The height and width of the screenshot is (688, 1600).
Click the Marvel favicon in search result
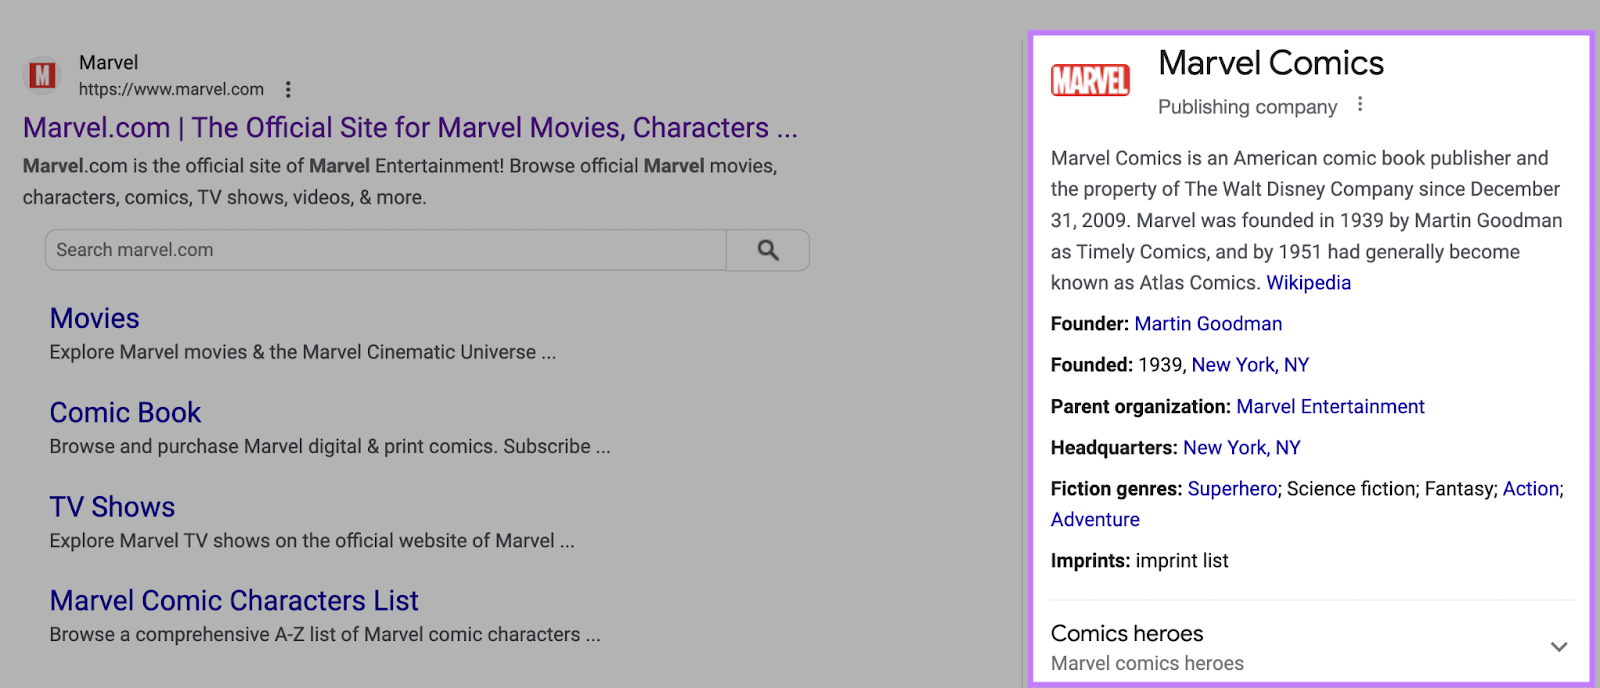point(42,75)
